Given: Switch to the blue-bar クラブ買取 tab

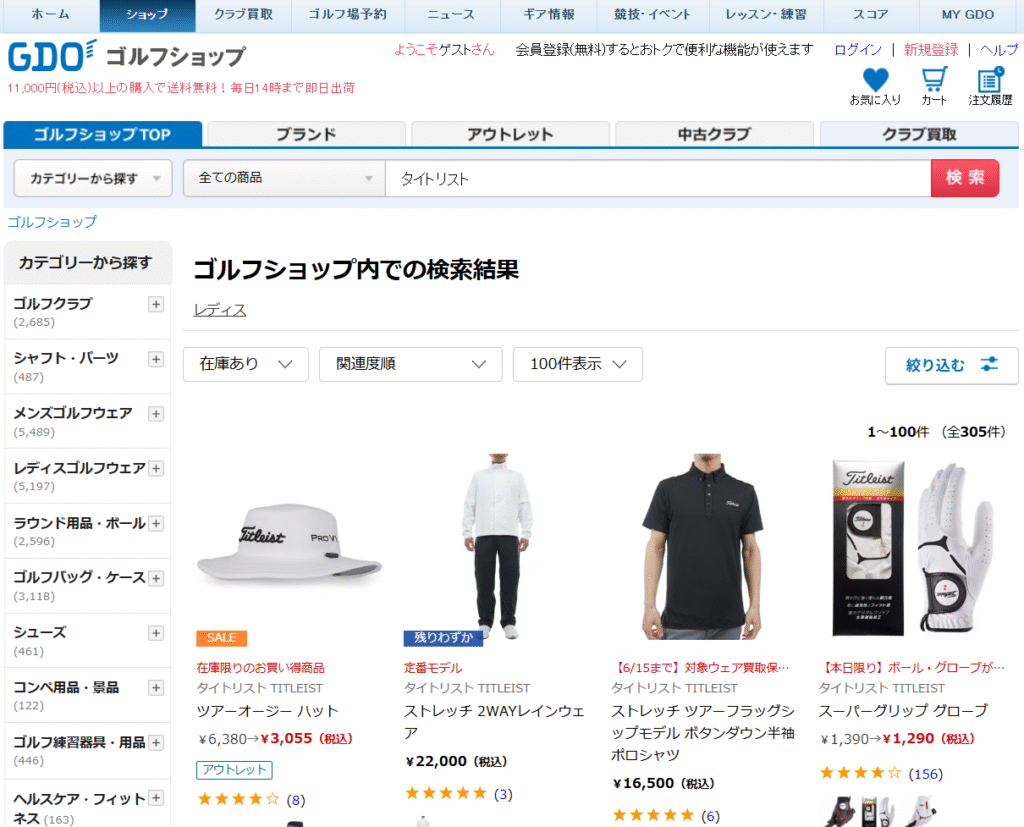Looking at the screenshot, I should pyautogui.click(x=920, y=135).
